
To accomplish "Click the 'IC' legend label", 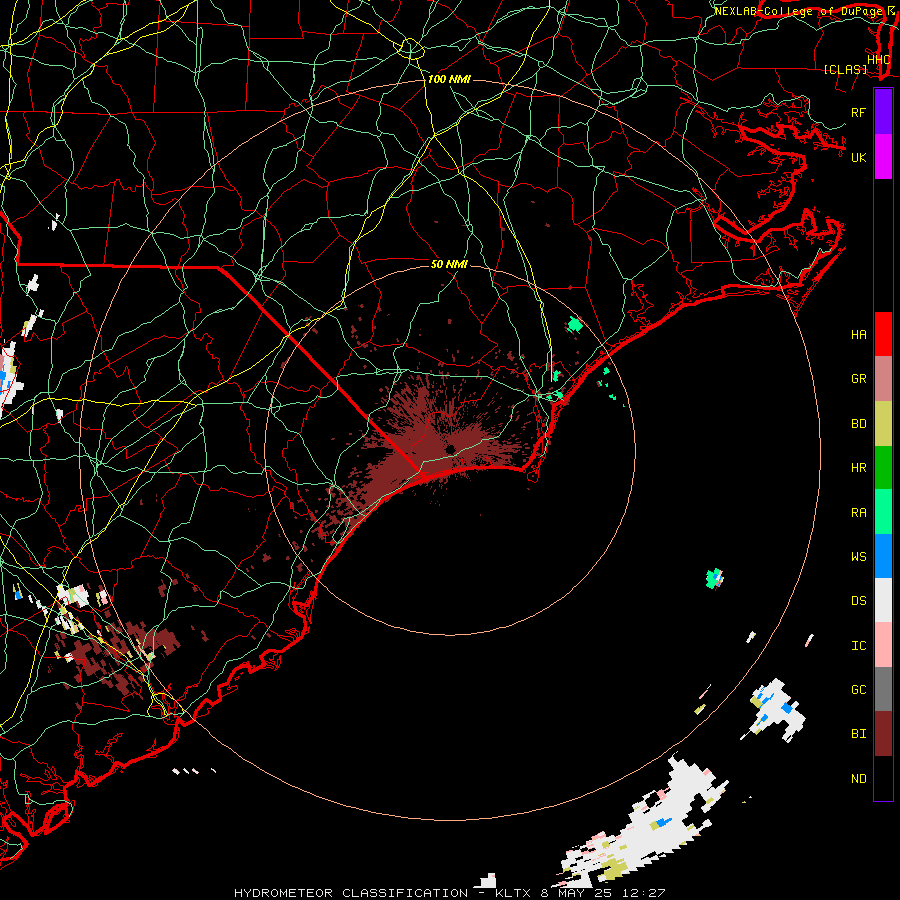I will (x=858, y=646).
